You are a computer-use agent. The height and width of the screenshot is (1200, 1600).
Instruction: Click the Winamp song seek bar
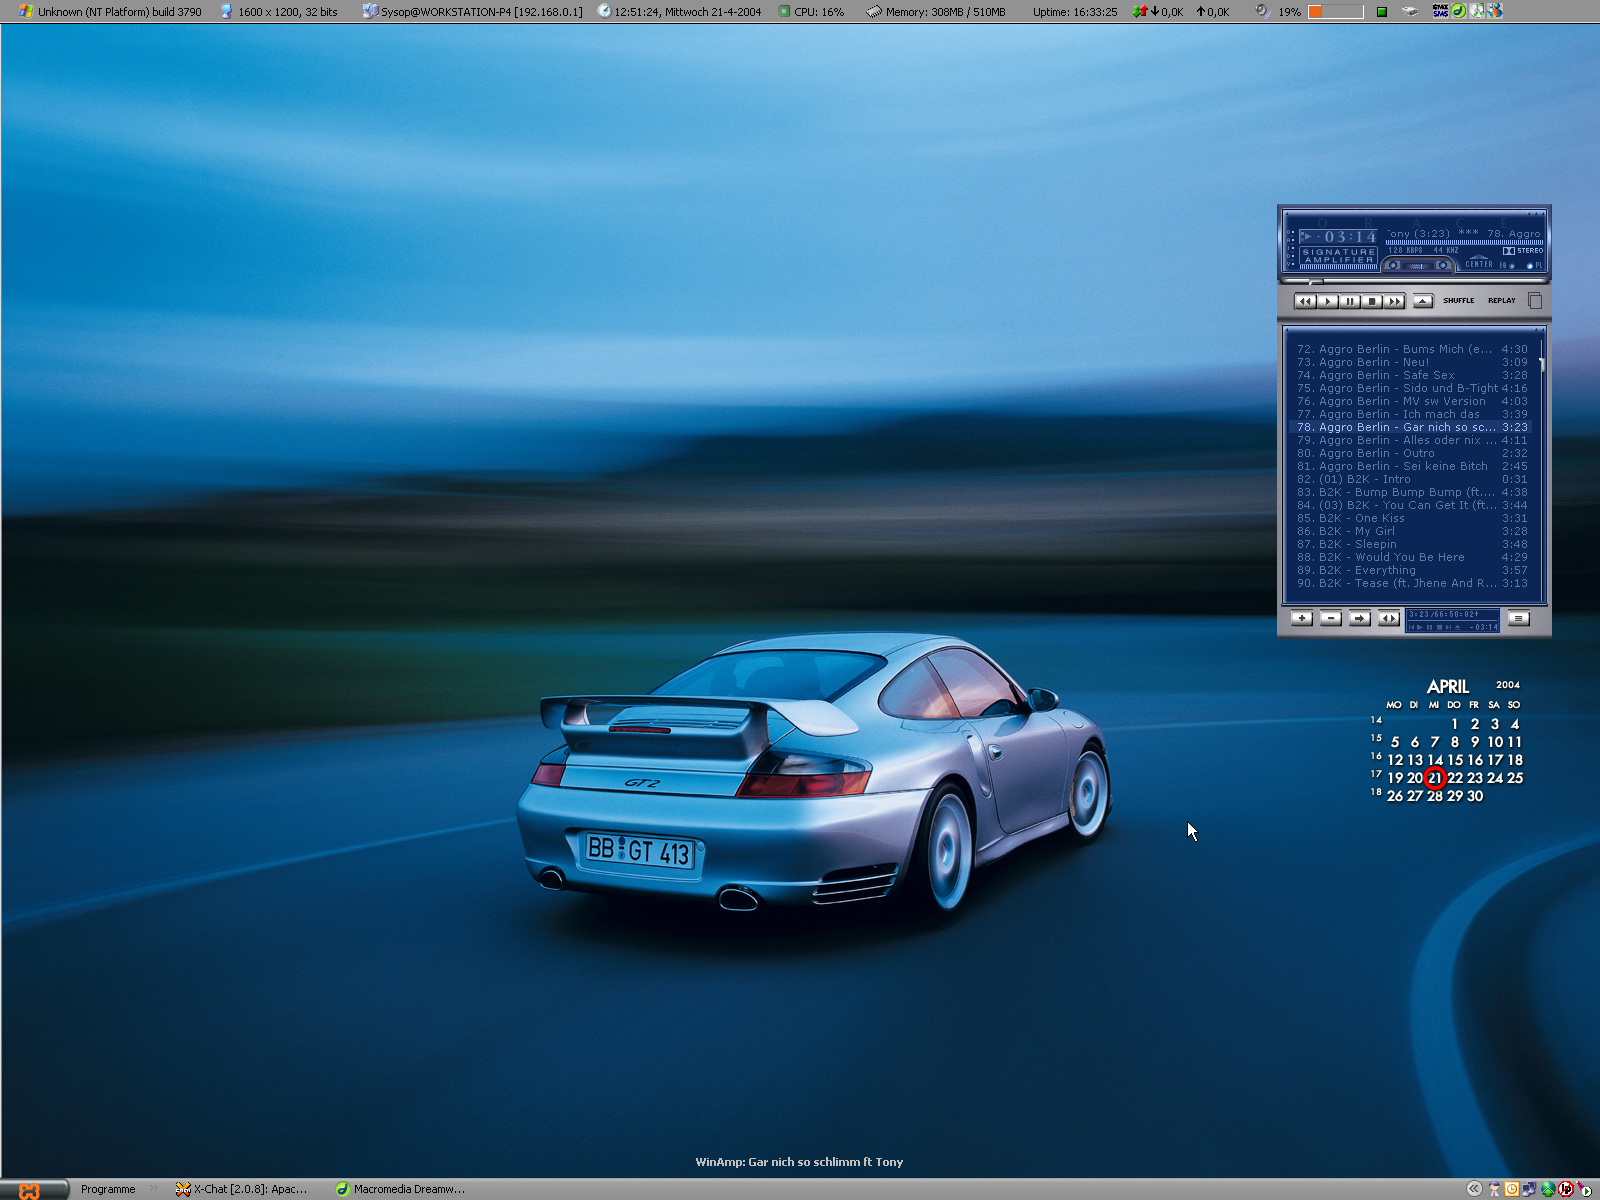1414,282
